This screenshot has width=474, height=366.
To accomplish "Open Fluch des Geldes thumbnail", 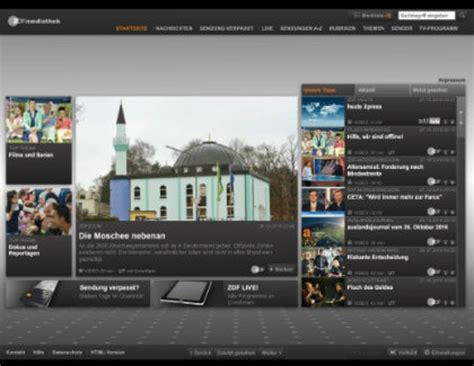I will click(323, 292).
